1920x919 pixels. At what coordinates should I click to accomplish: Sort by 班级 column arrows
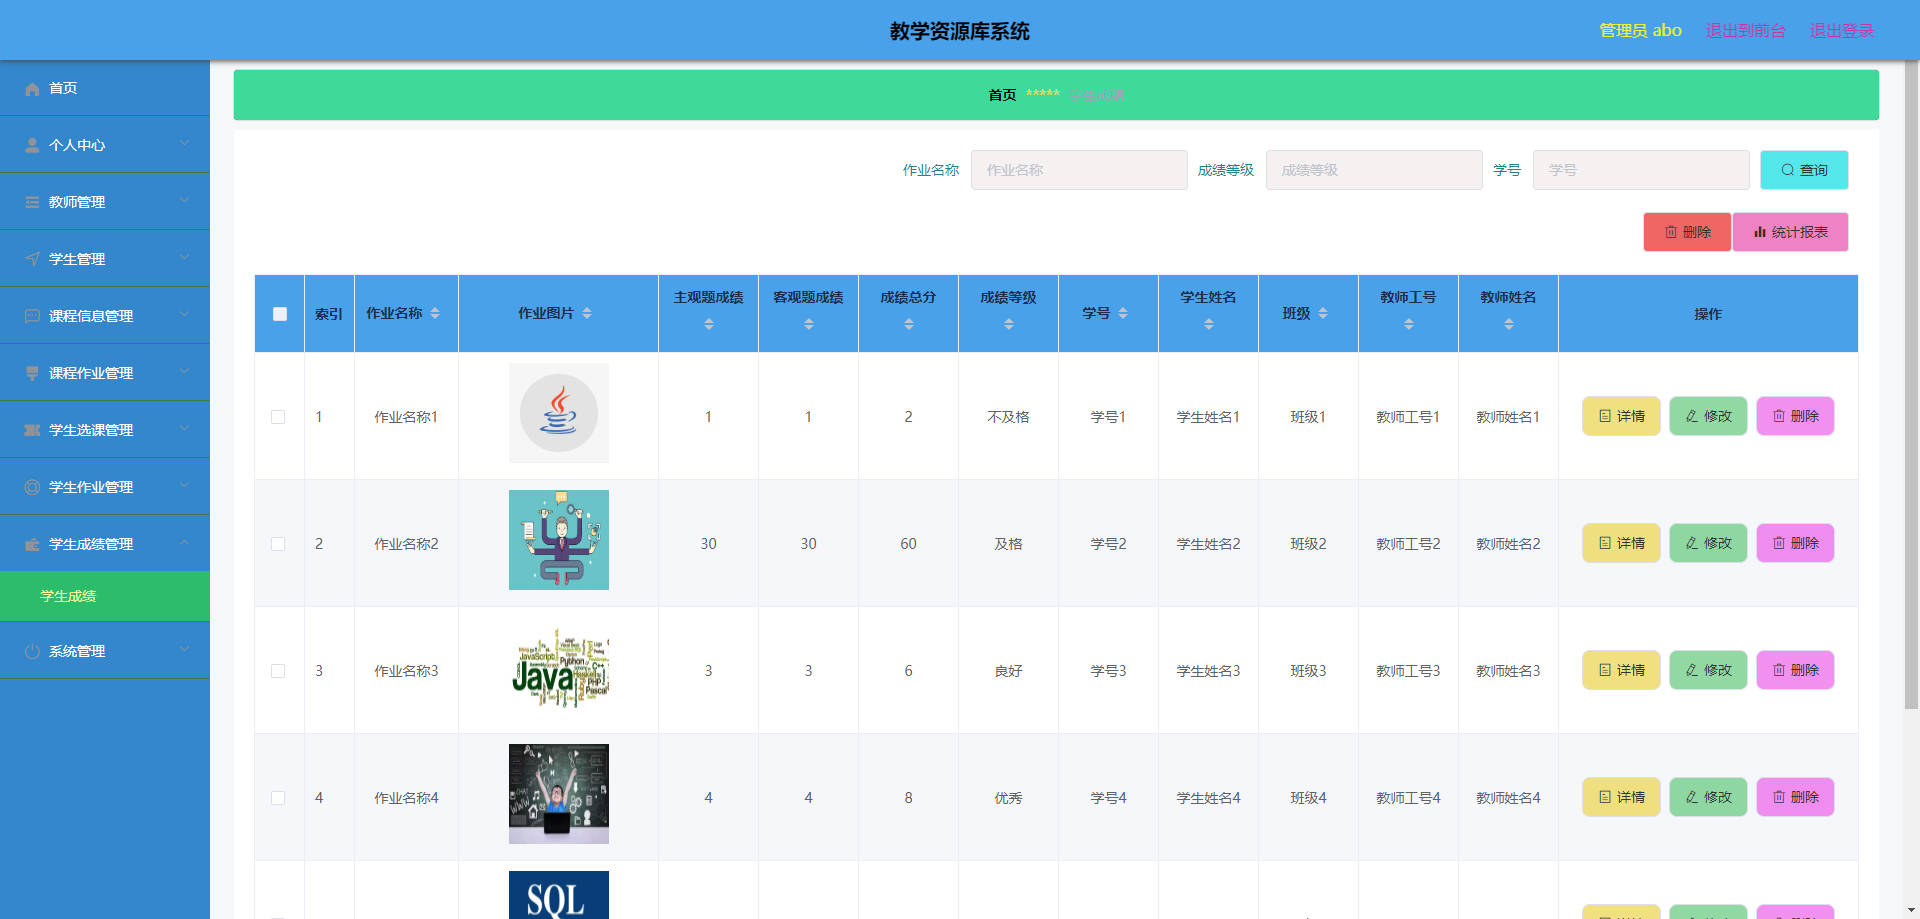point(1323,314)
